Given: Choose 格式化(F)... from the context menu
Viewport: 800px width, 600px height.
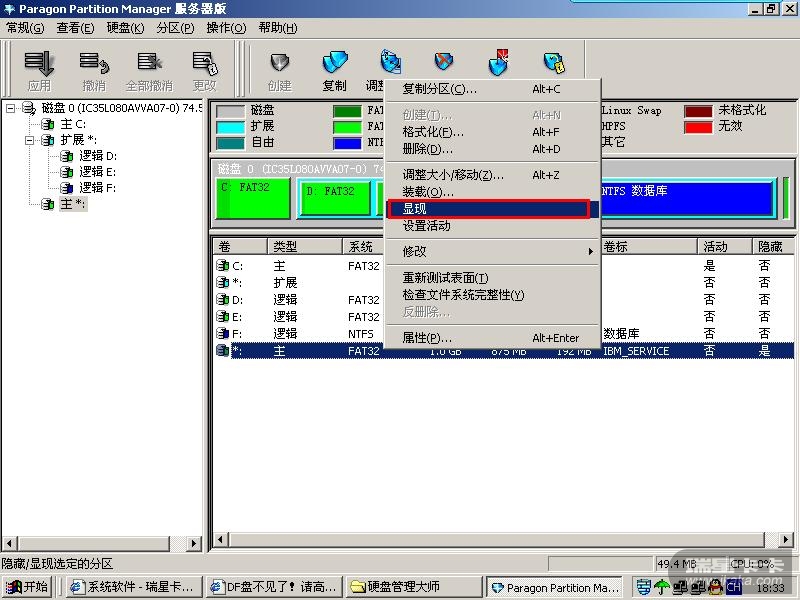Looking at the screenshot, I should point(433,132).
